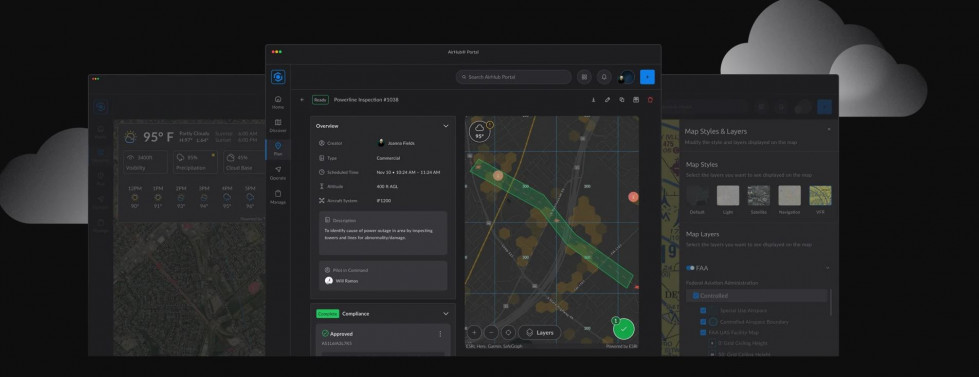The width and height of the screenshot is (979, 377).
Task: Open the Operate section in the sidebar
Action: [x=278, y=173]
